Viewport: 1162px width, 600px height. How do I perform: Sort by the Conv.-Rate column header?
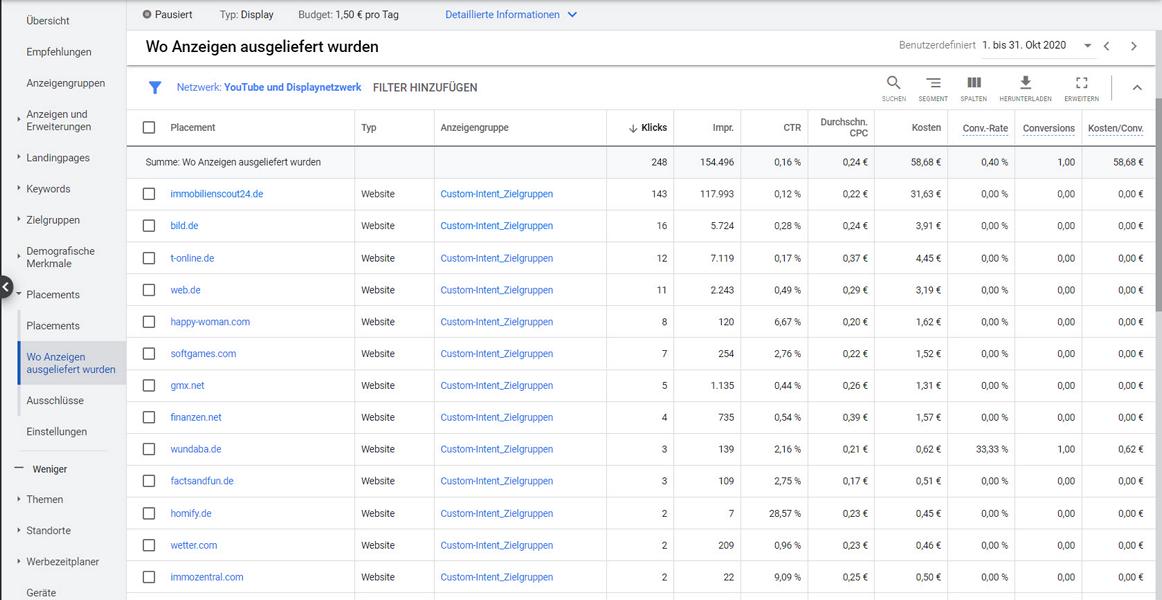coord(986,127)
